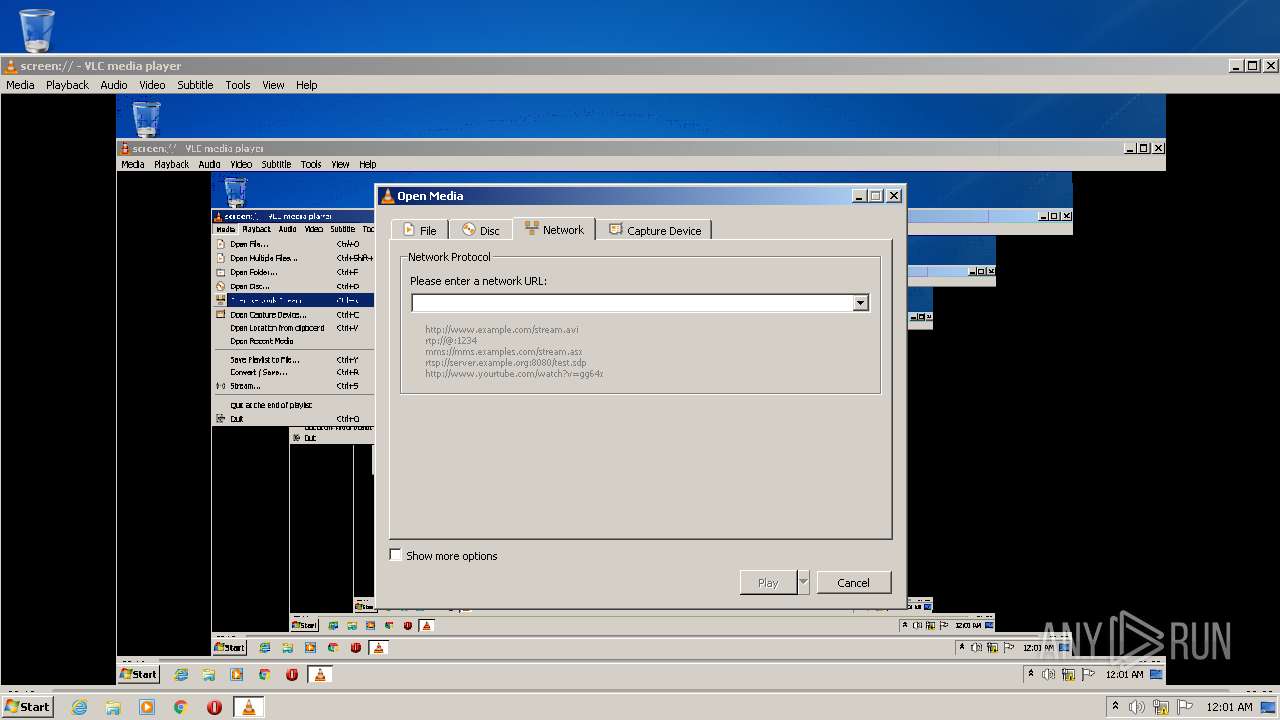The width and height of the screenshot is (1280, 720).
Task: Launch Internet Explorer from the taskbar
Action: click(79, 707)
